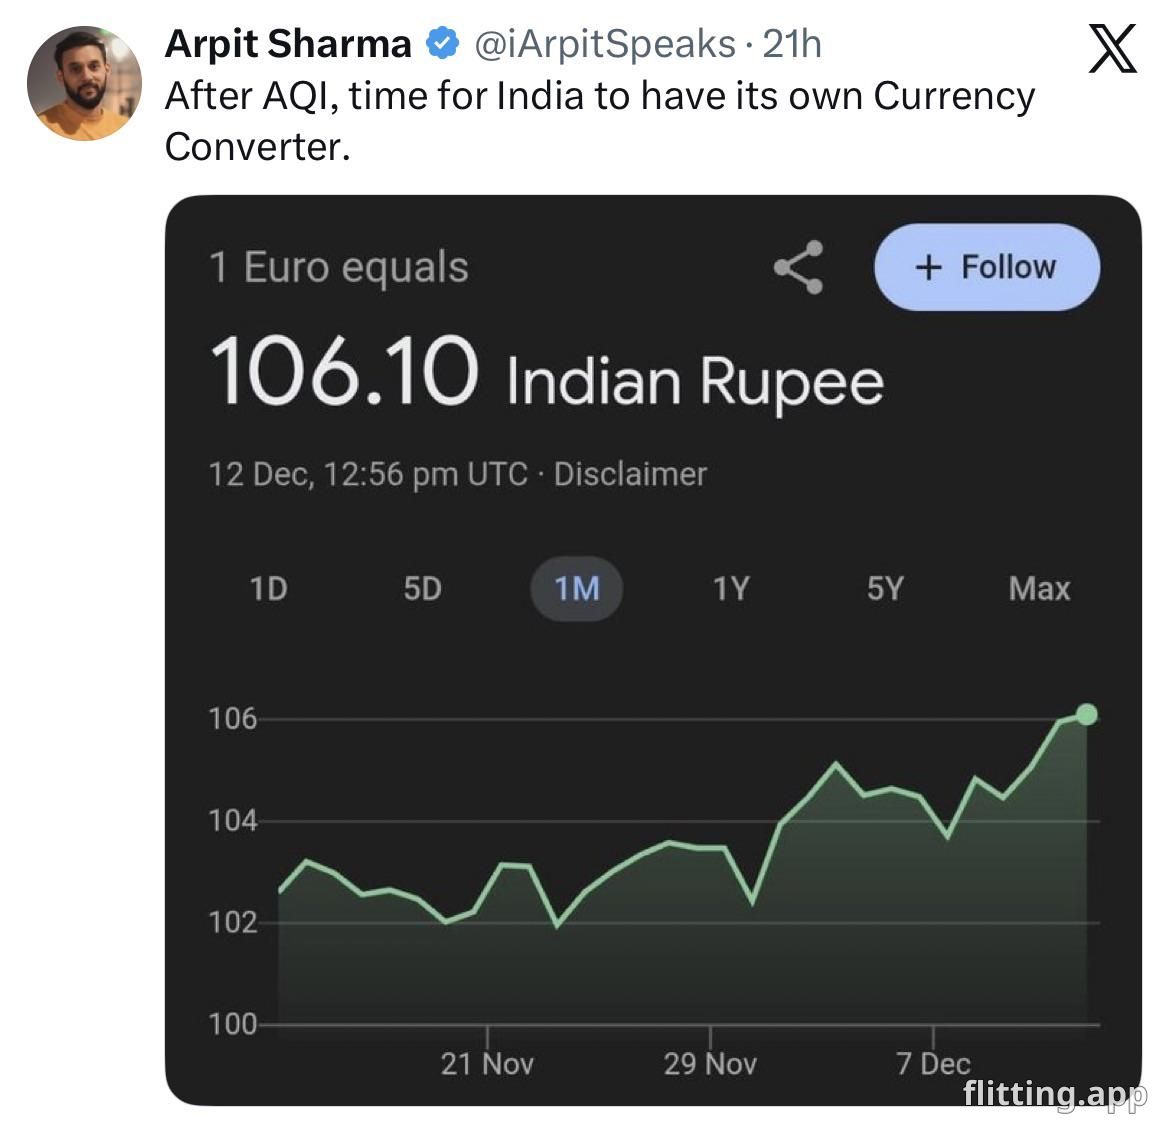
Task: Open the Disclaimer link
Action: tap(631, 474)
